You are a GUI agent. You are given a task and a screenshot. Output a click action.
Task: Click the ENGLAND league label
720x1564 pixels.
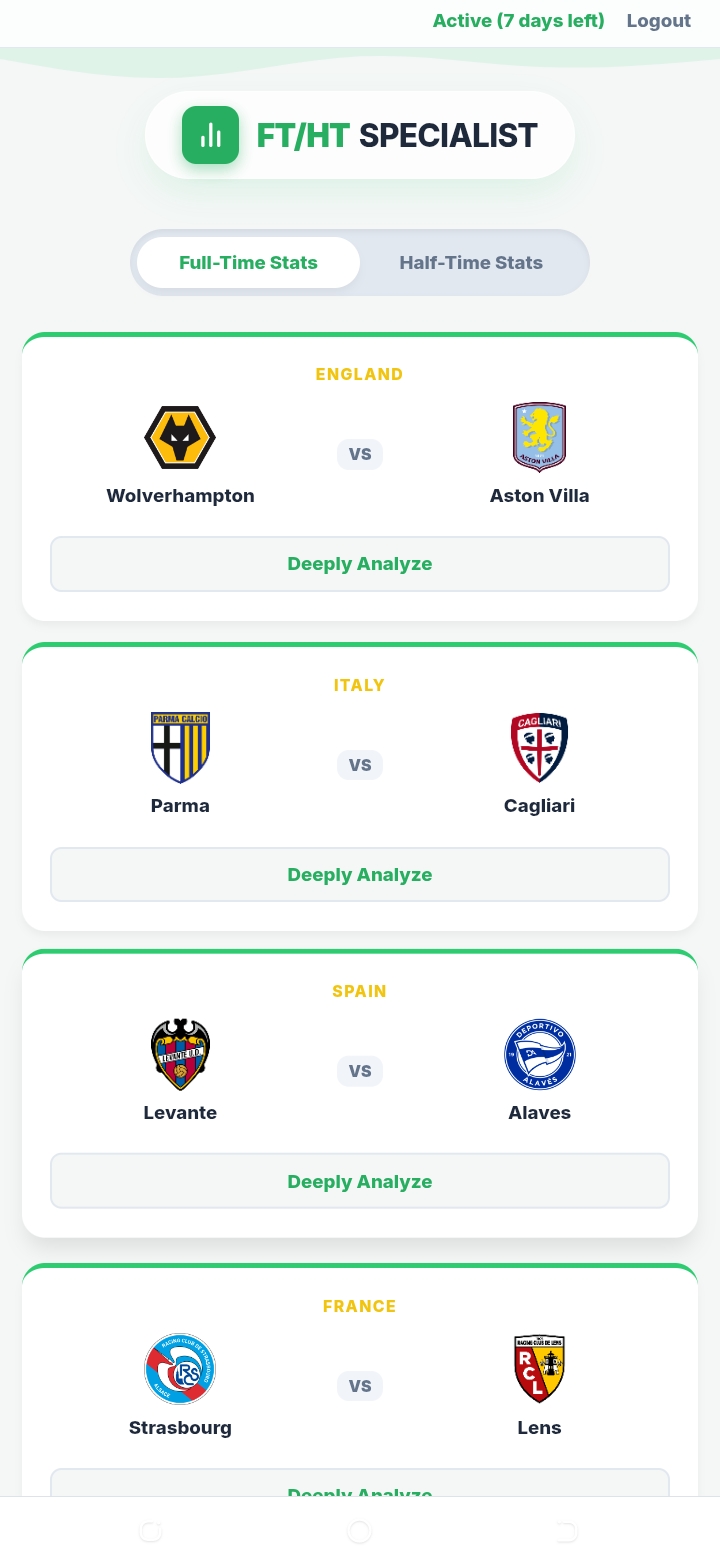[359, 374]
